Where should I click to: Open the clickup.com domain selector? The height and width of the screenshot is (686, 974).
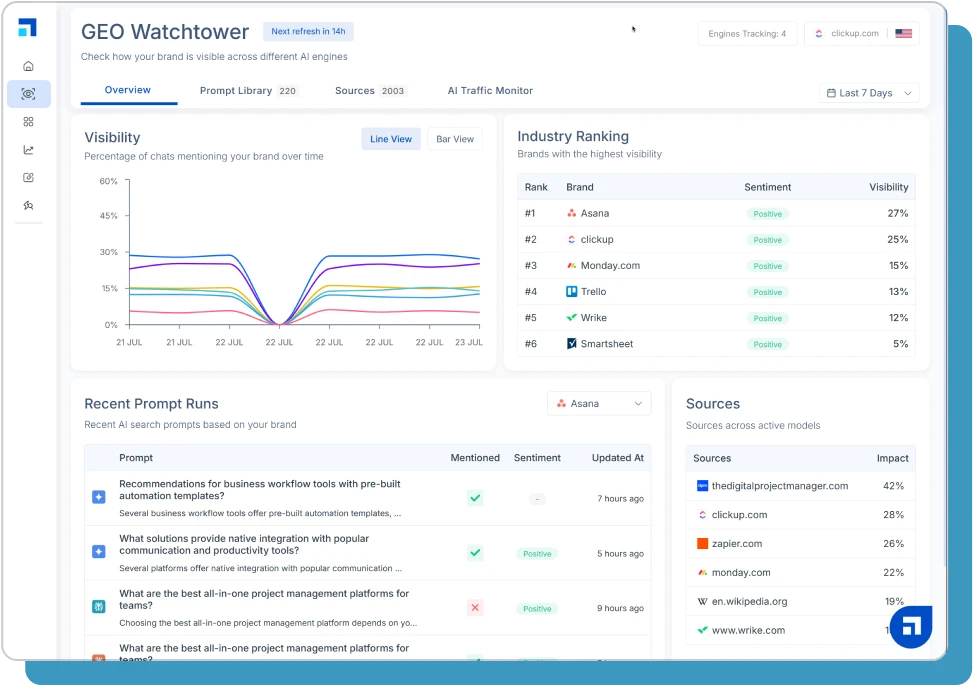(x=862, y=34)
